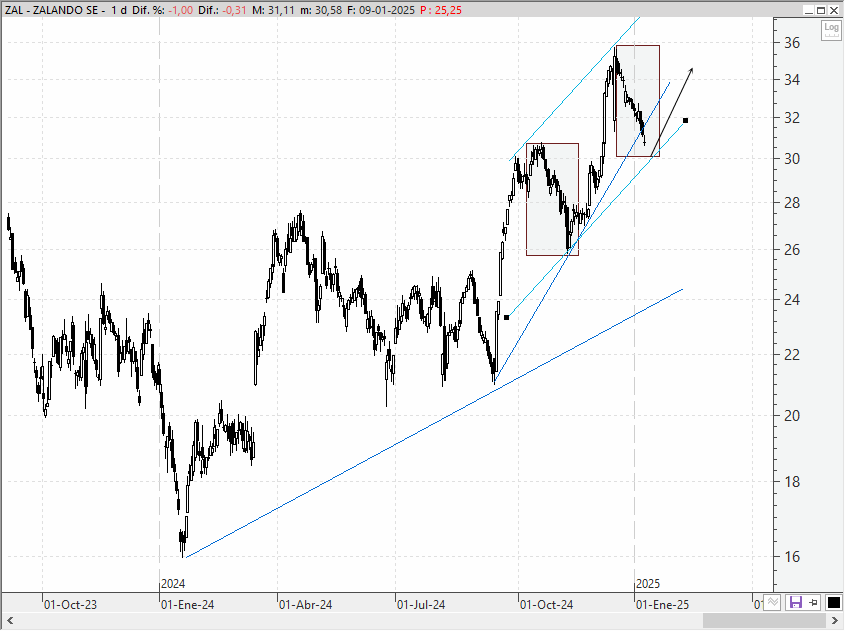Click the '01-Ene-25' date label
The height and width of the screenshot is (631, 845).
[663, 605]
